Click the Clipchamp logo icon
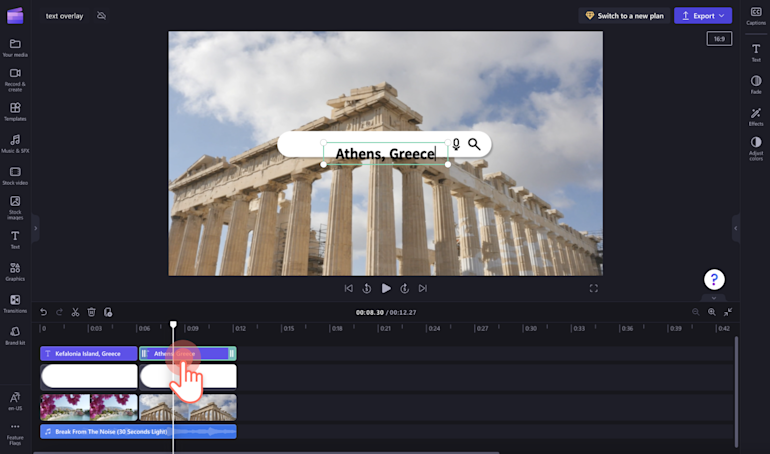This screenshot has width=770, height=454. 15,16
